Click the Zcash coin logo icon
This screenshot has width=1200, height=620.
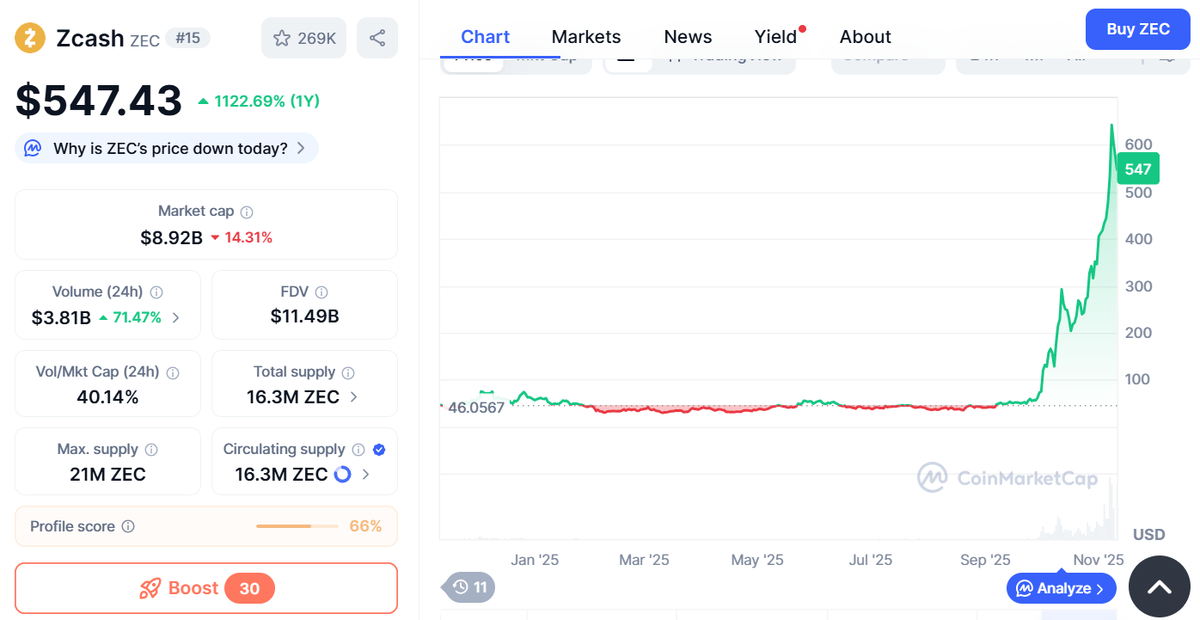click(31, 38)
